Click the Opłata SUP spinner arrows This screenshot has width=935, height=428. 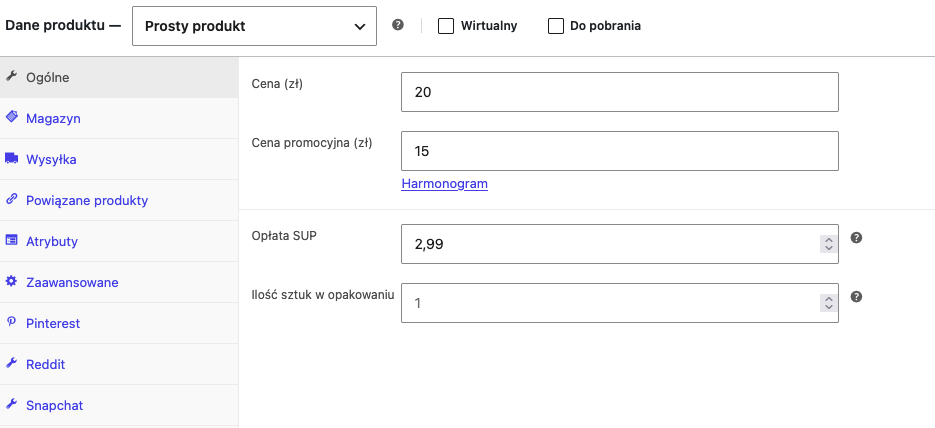(828, 244)
